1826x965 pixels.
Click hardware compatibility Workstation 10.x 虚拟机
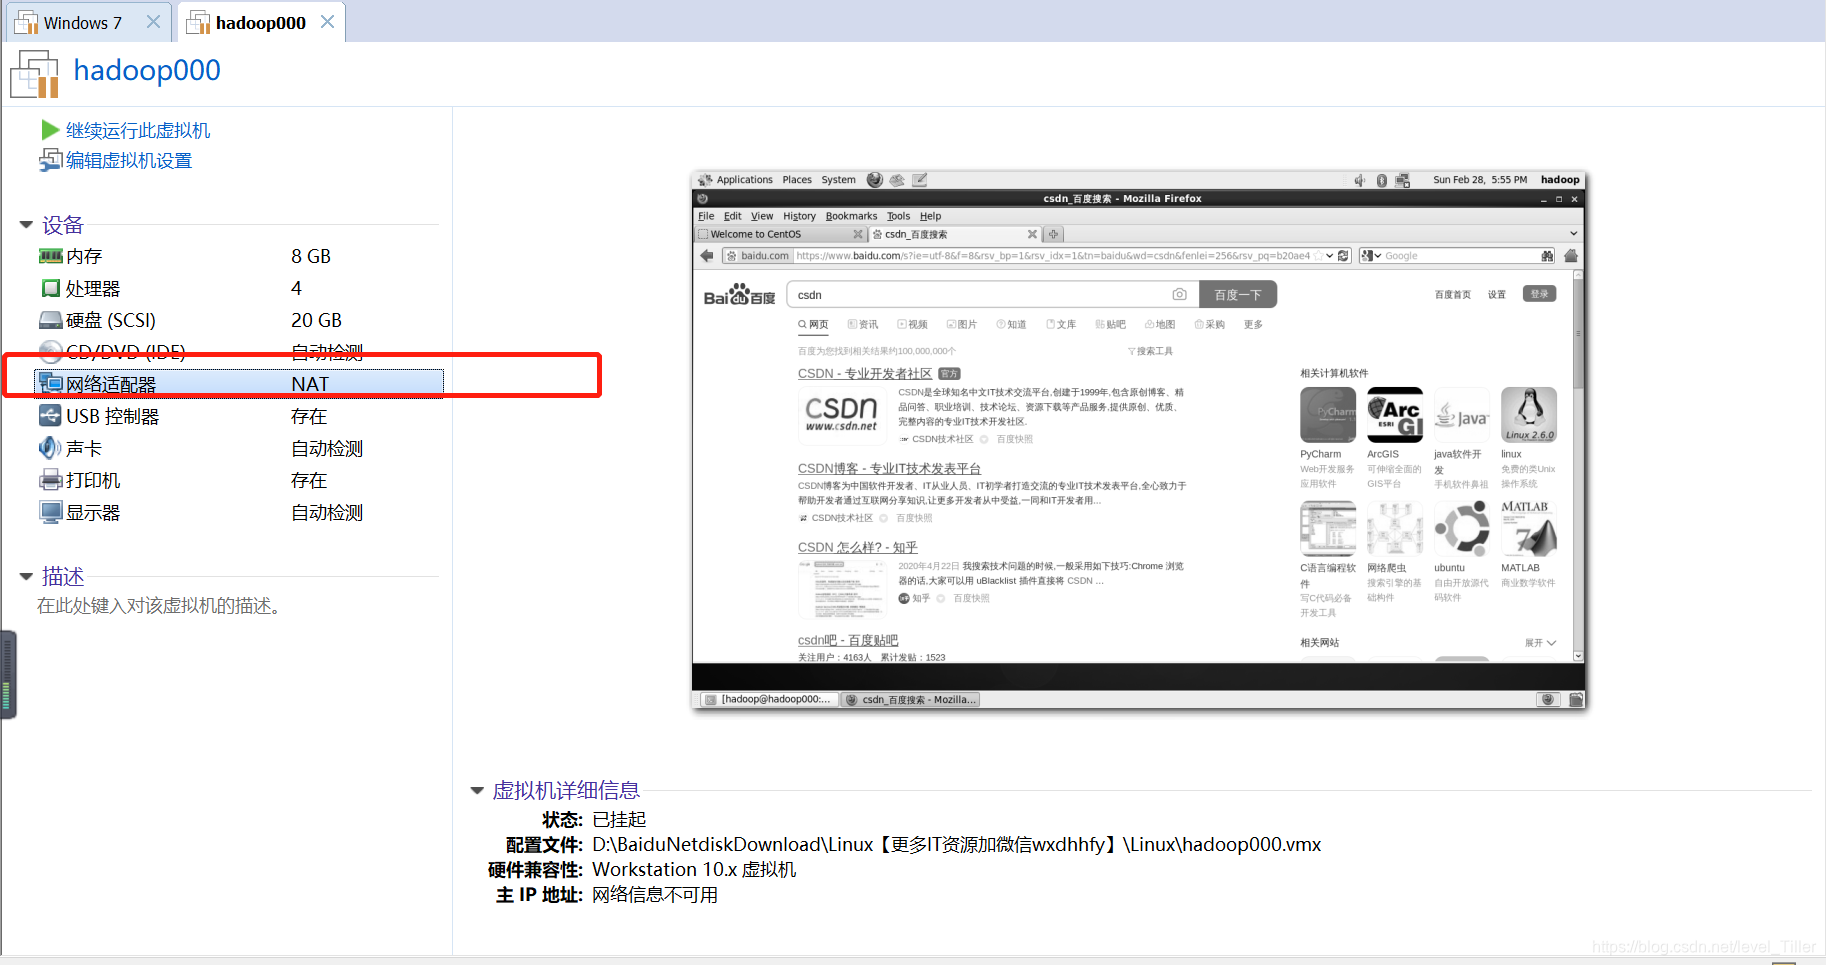point(694,870)
